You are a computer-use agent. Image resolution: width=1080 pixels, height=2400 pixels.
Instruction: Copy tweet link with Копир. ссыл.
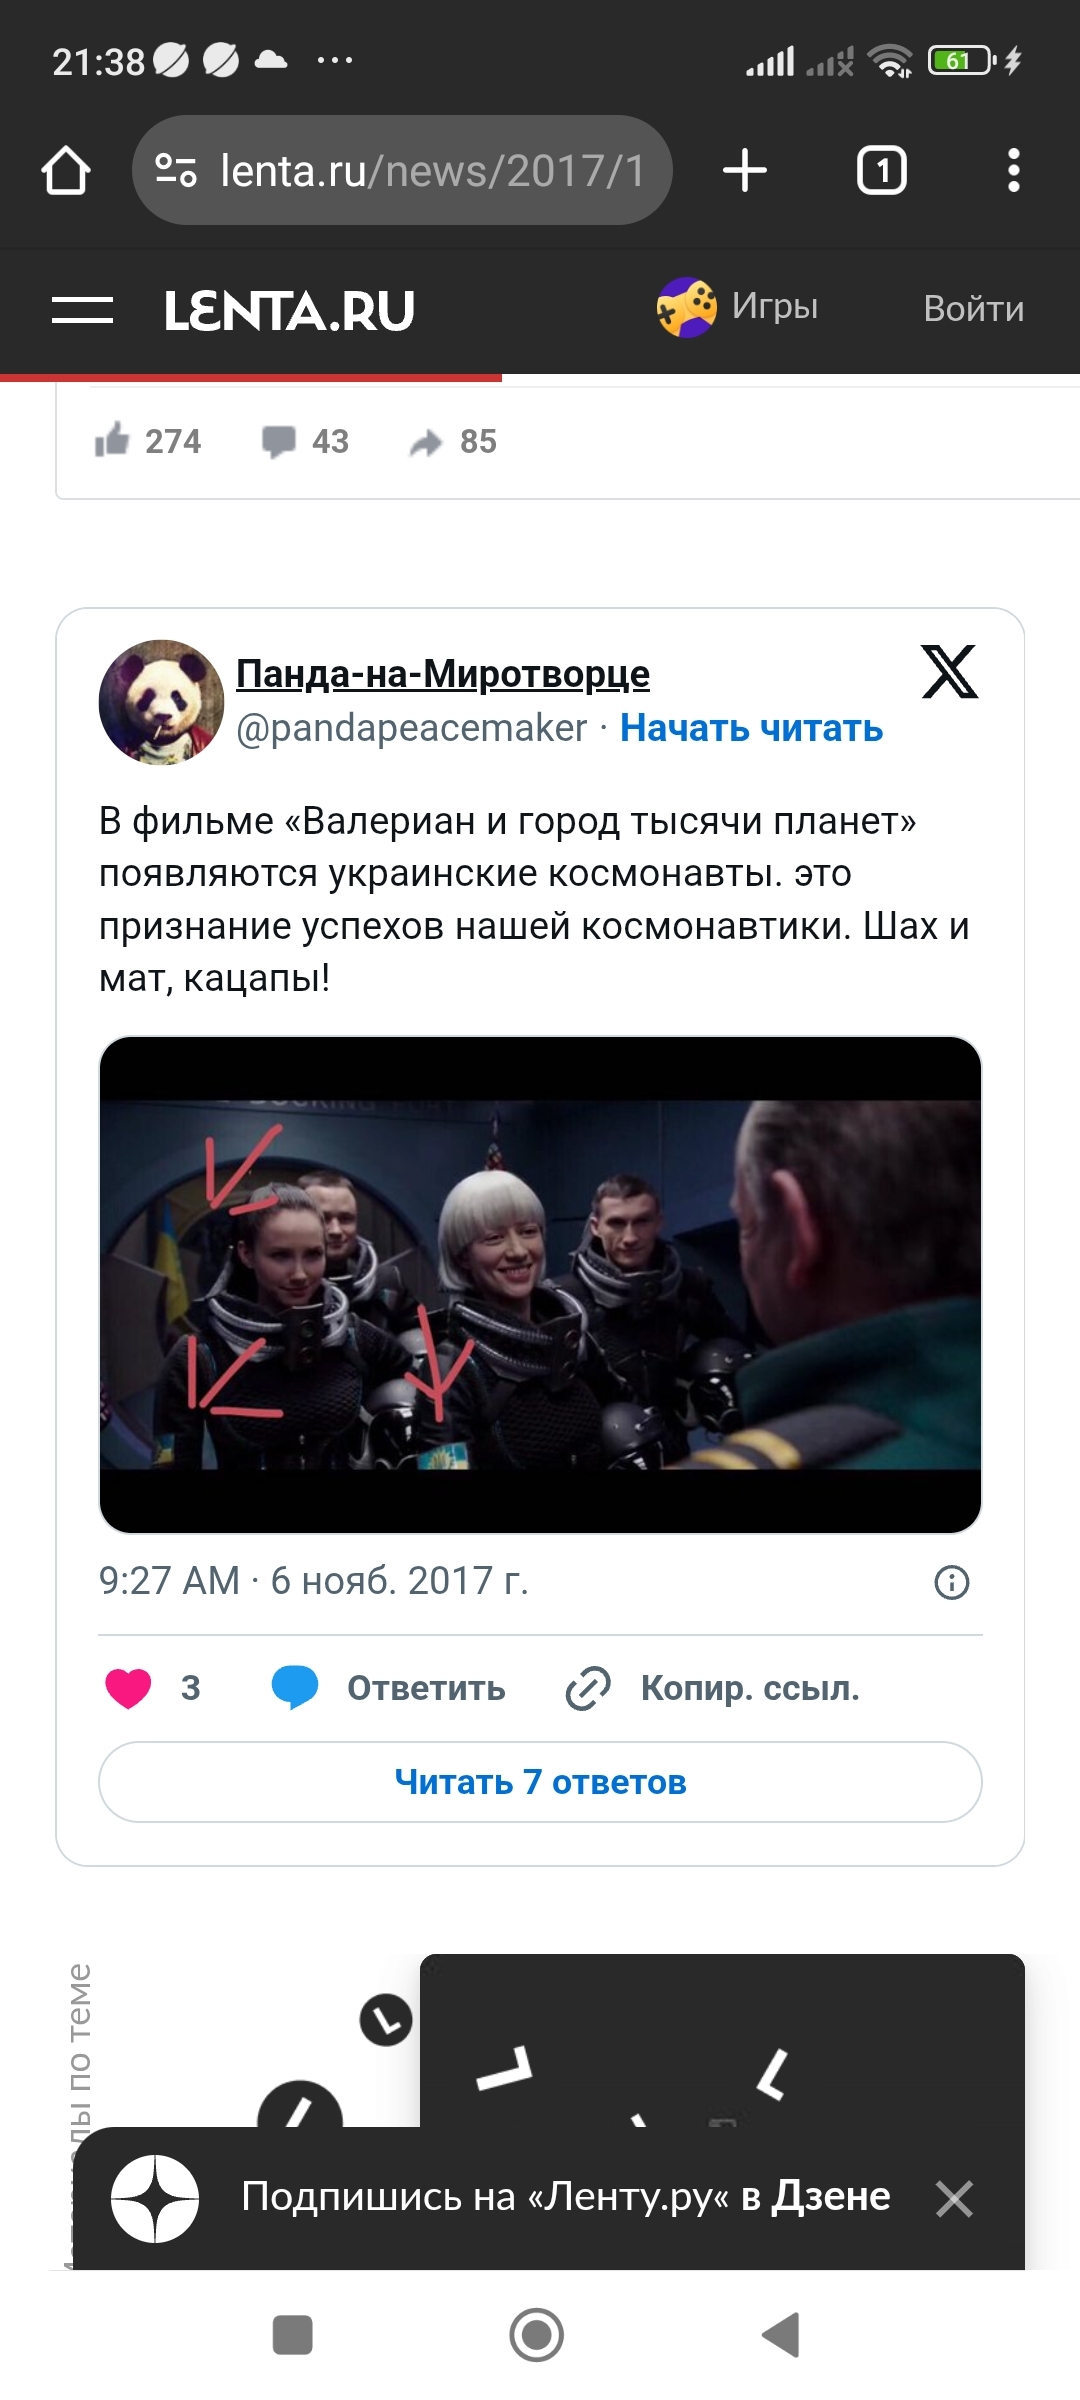(713, 1688)
